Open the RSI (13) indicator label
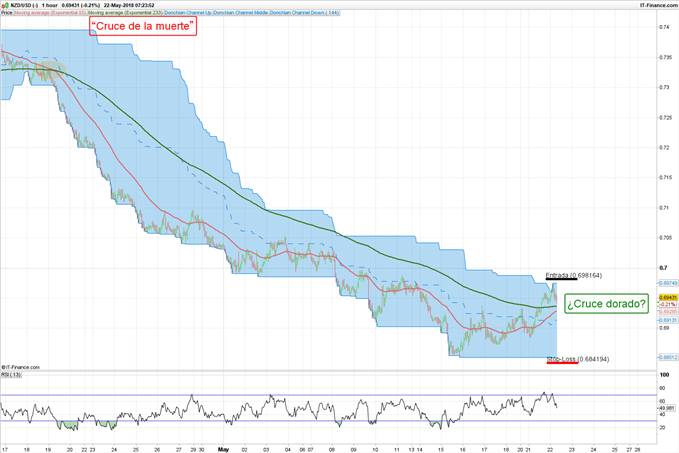Screen dimensions: 679x453 11,375
